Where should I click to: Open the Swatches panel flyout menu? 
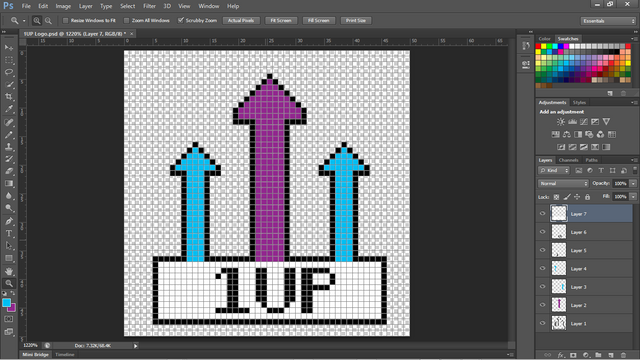tap(634, 39)
